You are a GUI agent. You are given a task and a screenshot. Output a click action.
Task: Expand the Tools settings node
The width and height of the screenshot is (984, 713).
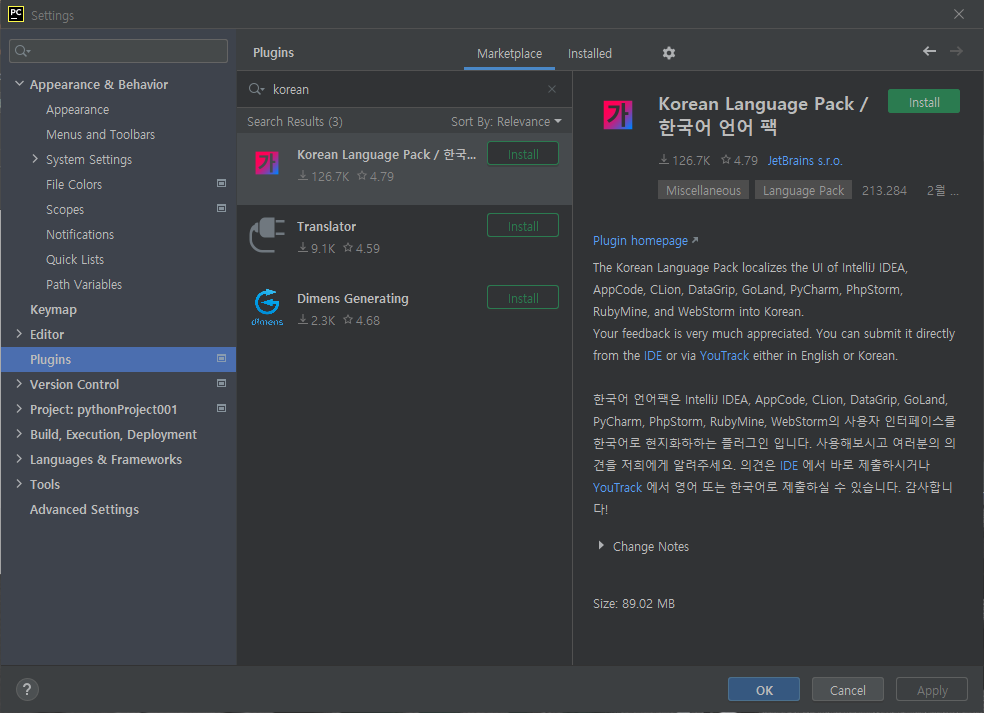(x=19, y=484)
